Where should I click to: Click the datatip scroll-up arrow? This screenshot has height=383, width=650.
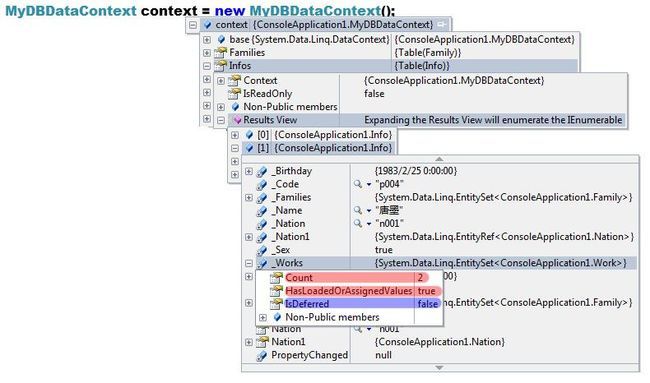pos(439,159)
